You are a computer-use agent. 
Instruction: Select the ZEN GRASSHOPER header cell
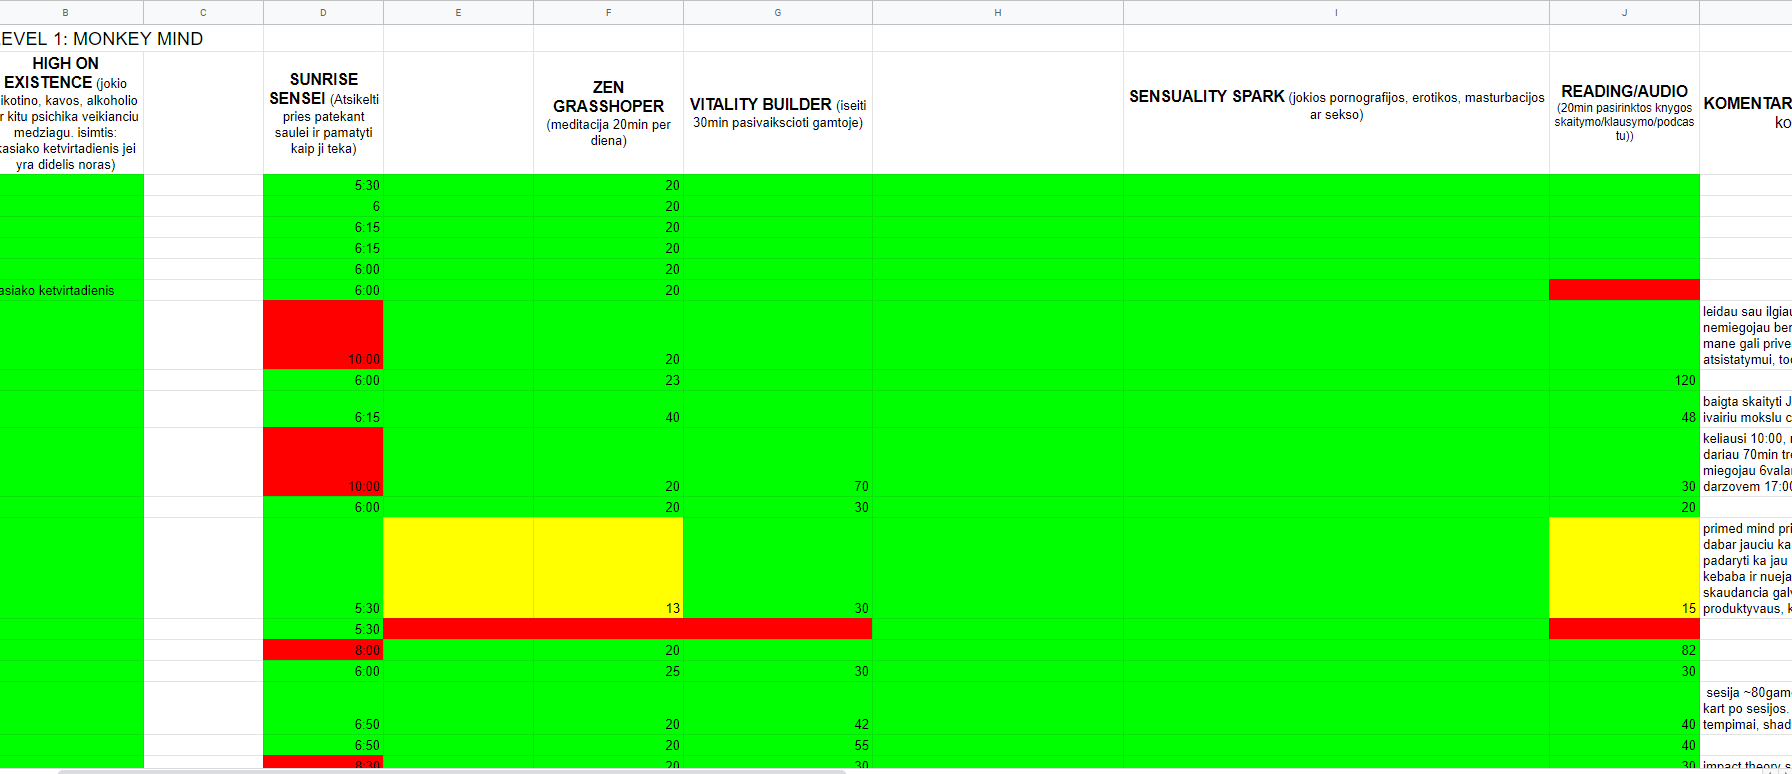click(x=608, y=113)
